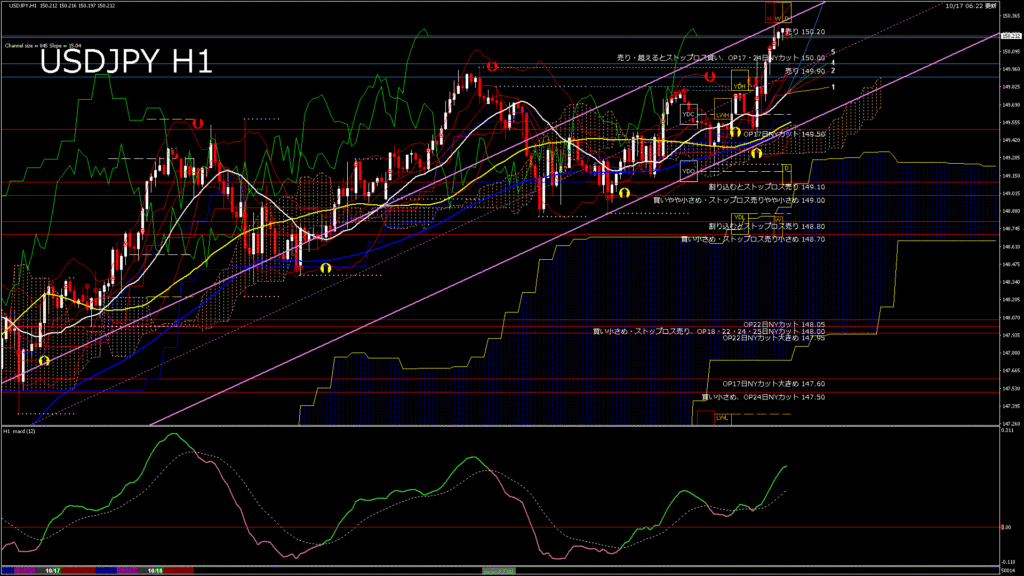Click the green label at bottom right of the time bar
The image size is (1024, 576).
point(498,571)
